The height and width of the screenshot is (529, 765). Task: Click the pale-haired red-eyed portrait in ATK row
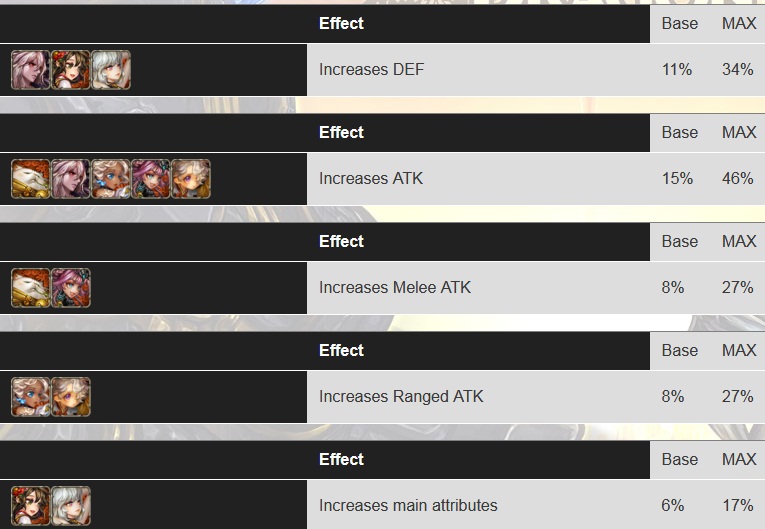tap(70, 179)
